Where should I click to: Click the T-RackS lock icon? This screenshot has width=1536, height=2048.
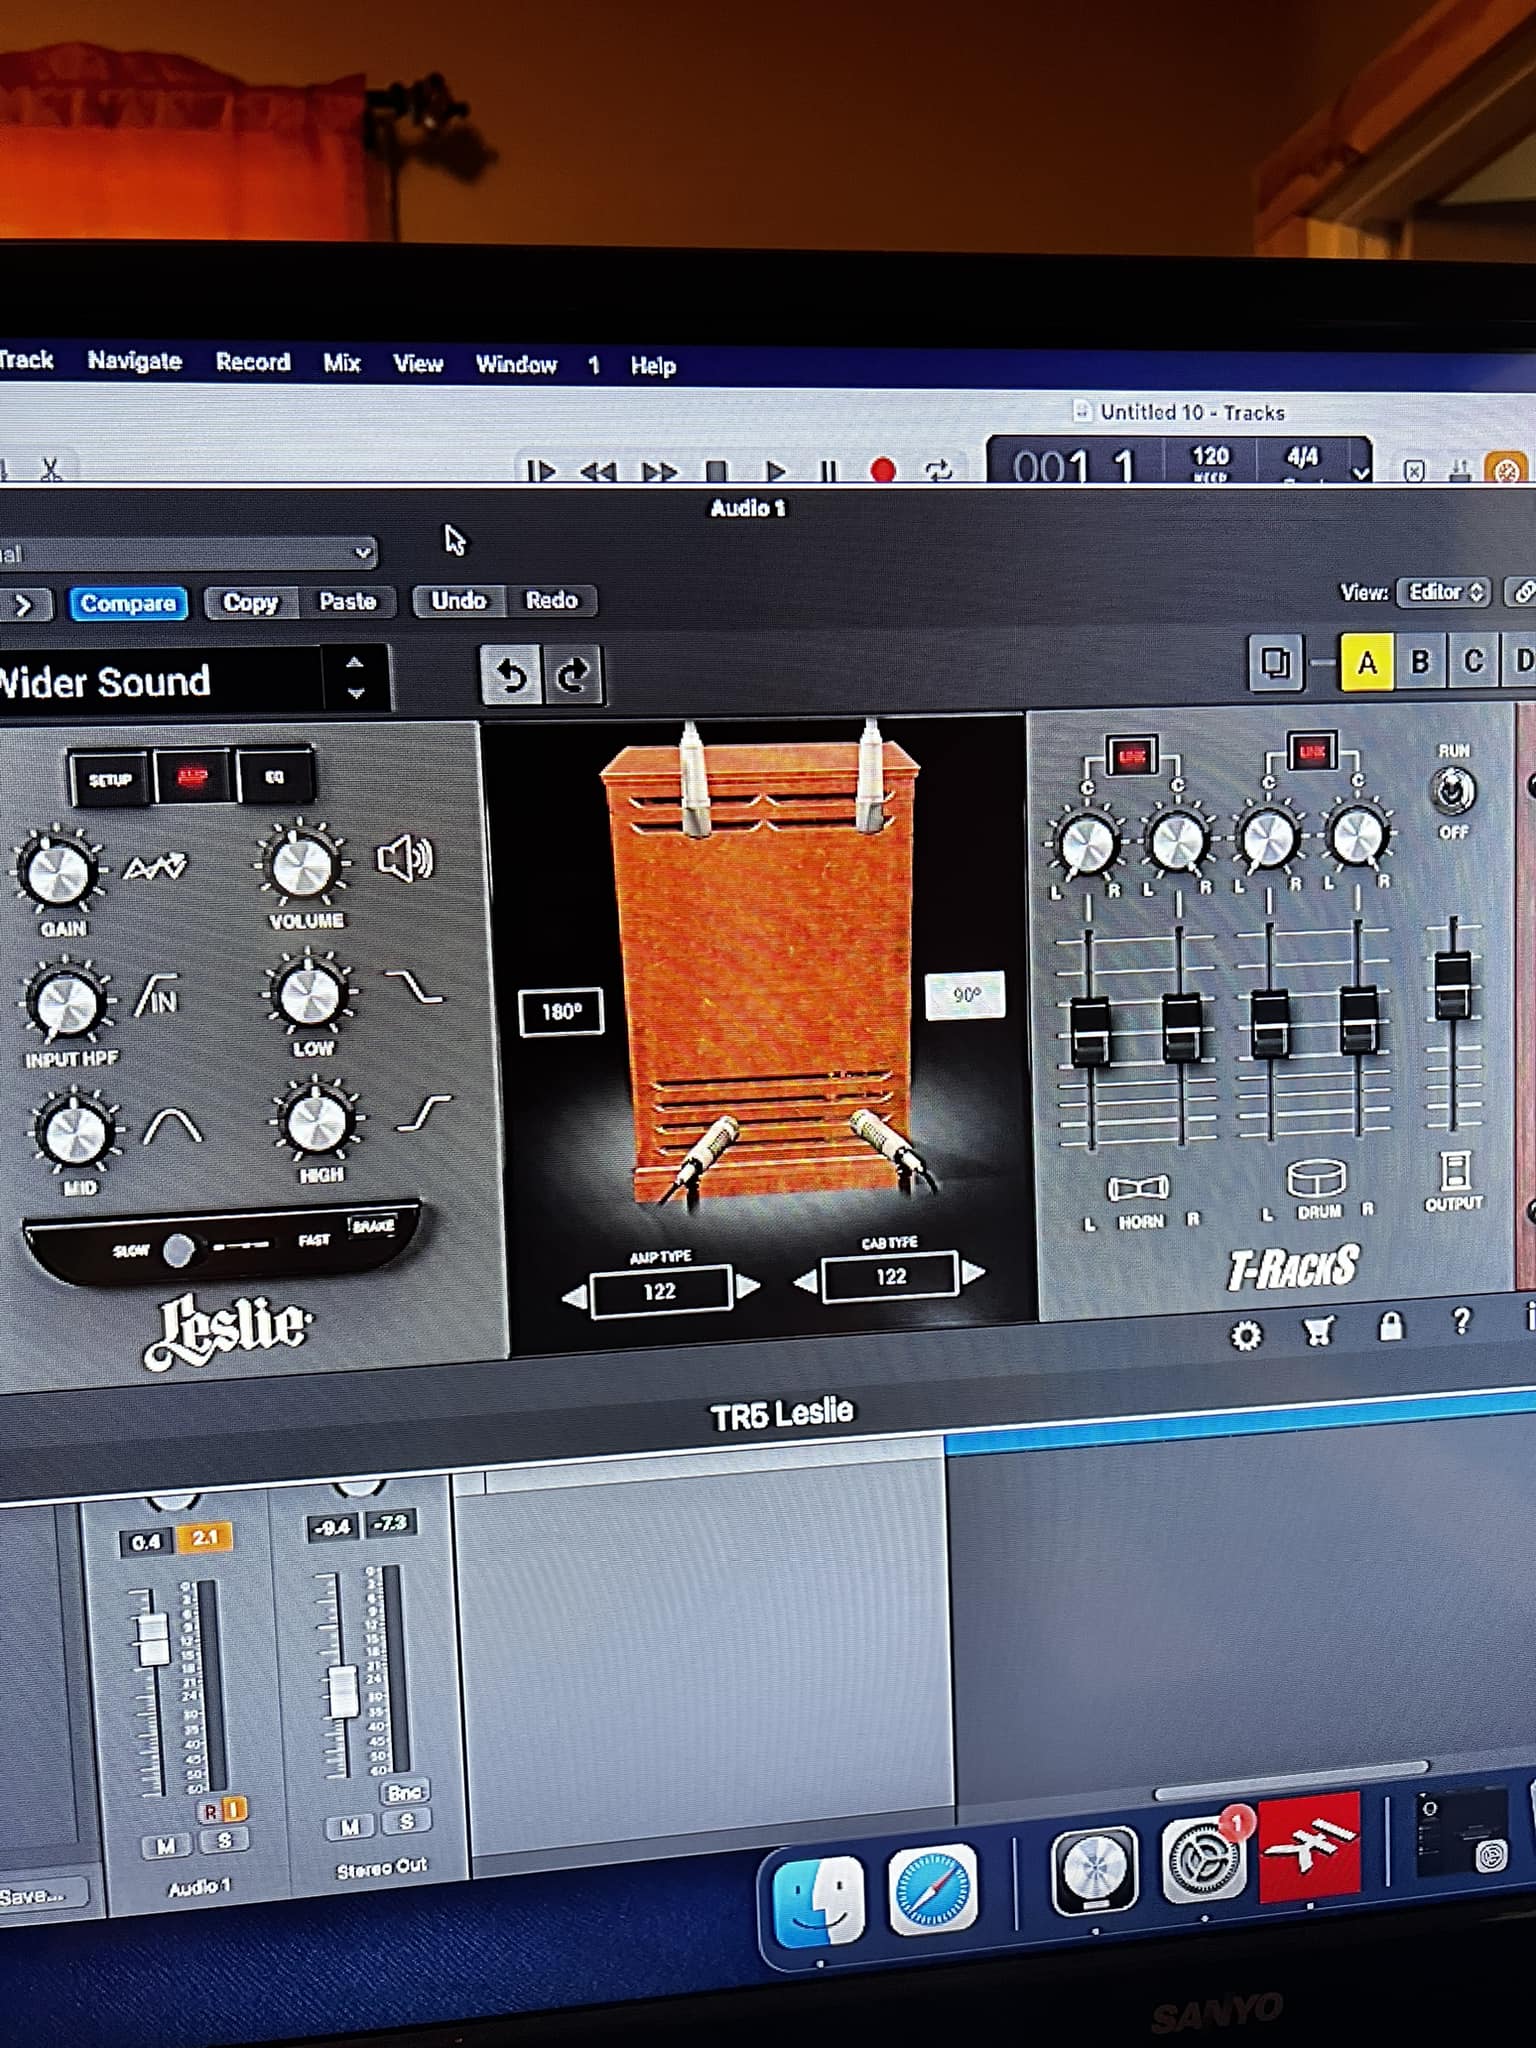pos(1391,1326)
